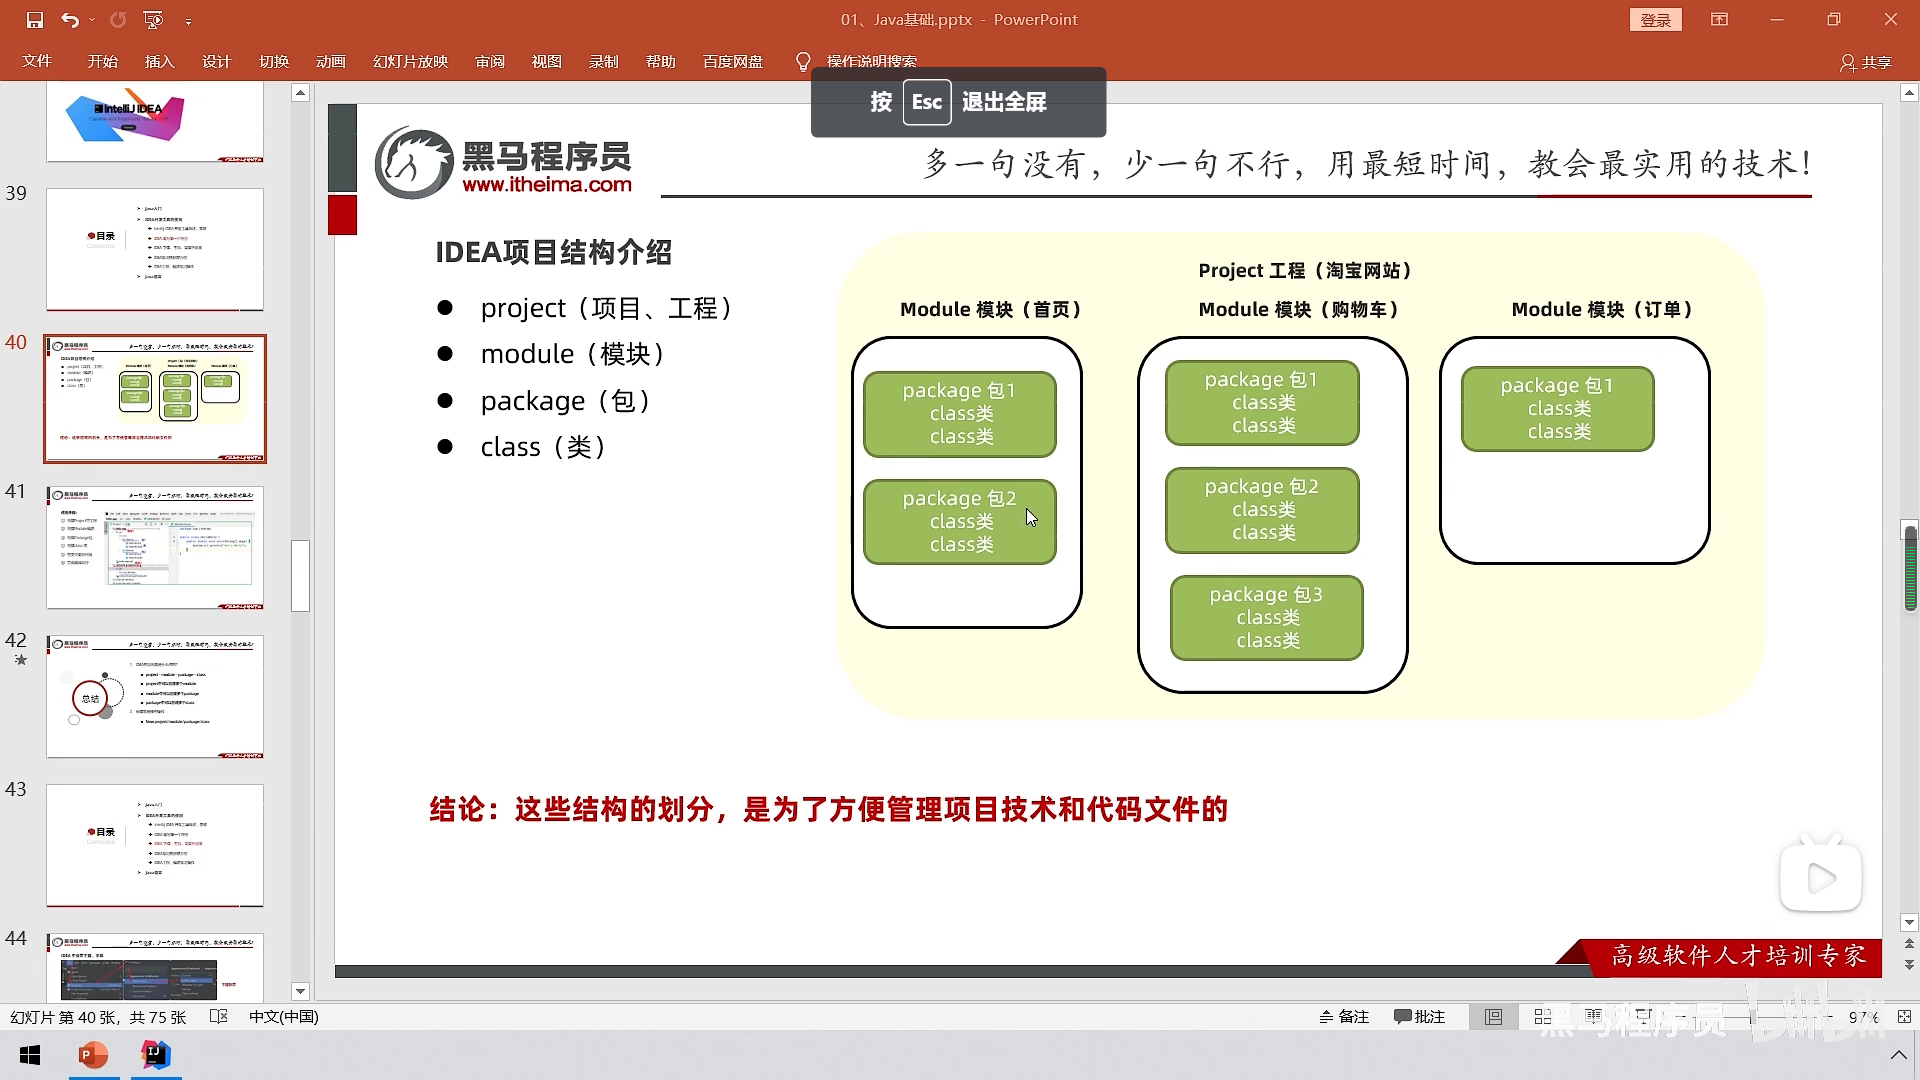Click the 共享 share button
1920x1080 pixels.
(1866, 62)
